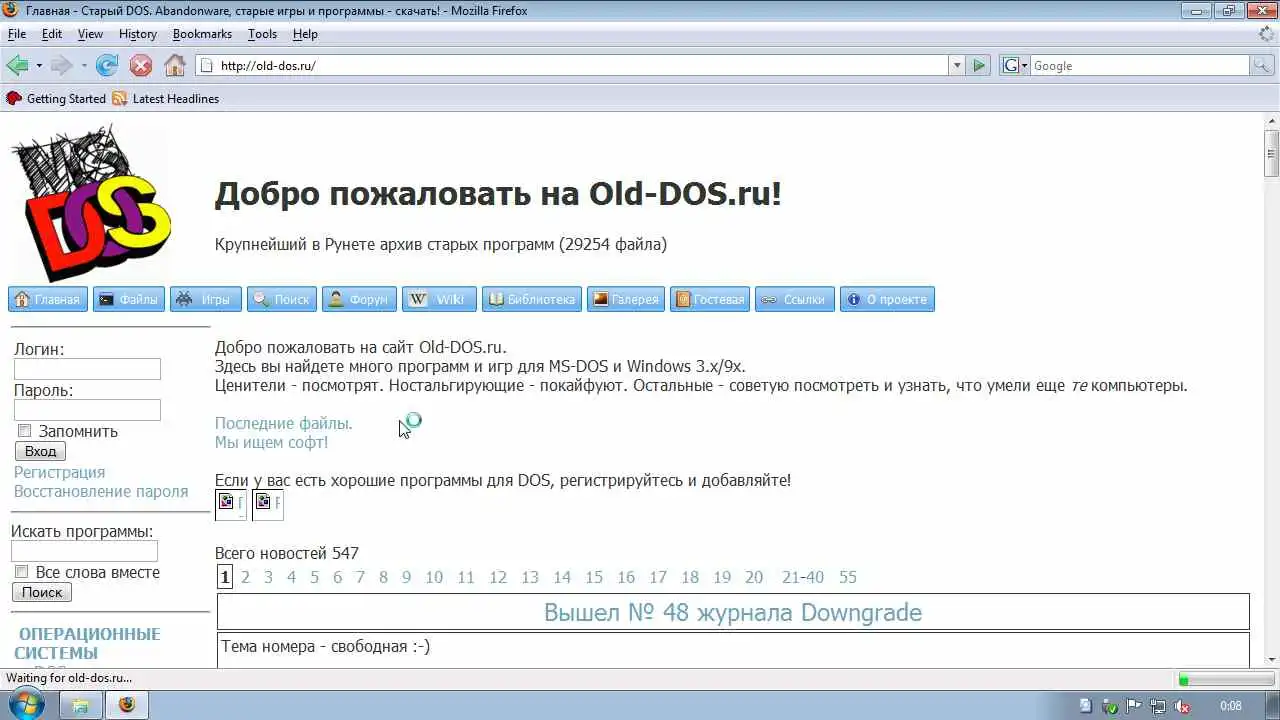Open the Мы ищем софт! link
The height and width of the screenshot is (720, 1280).
coord(271,442)
